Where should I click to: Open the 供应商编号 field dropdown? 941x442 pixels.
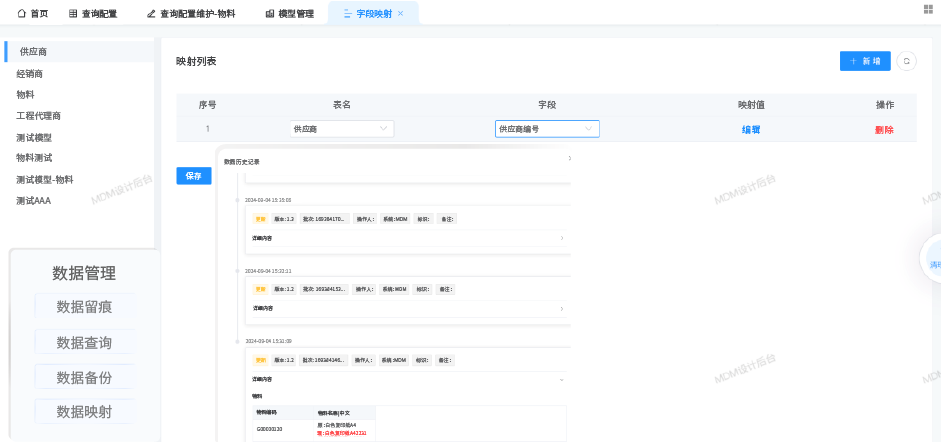pos(547,129)
